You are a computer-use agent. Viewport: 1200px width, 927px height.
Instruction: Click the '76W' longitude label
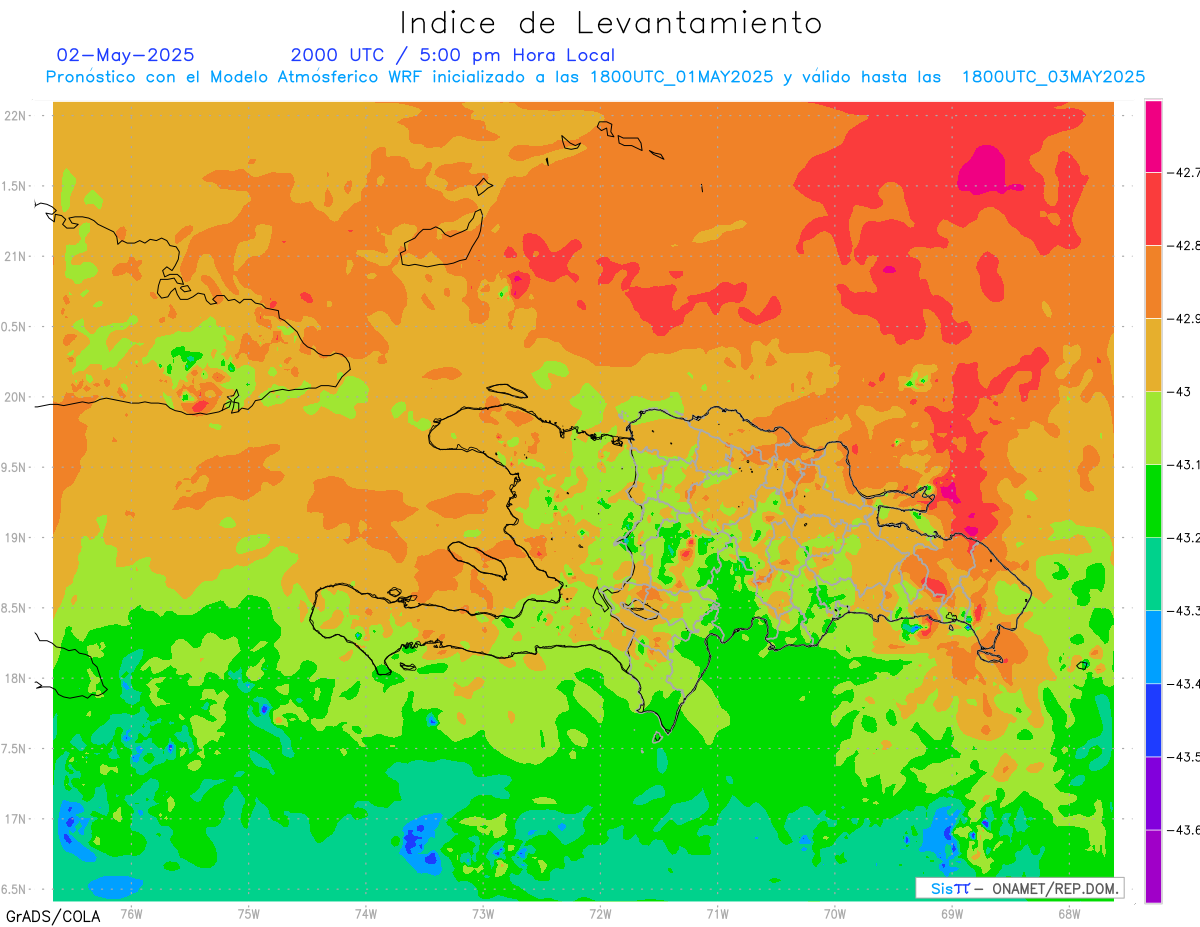pos(131,914)
